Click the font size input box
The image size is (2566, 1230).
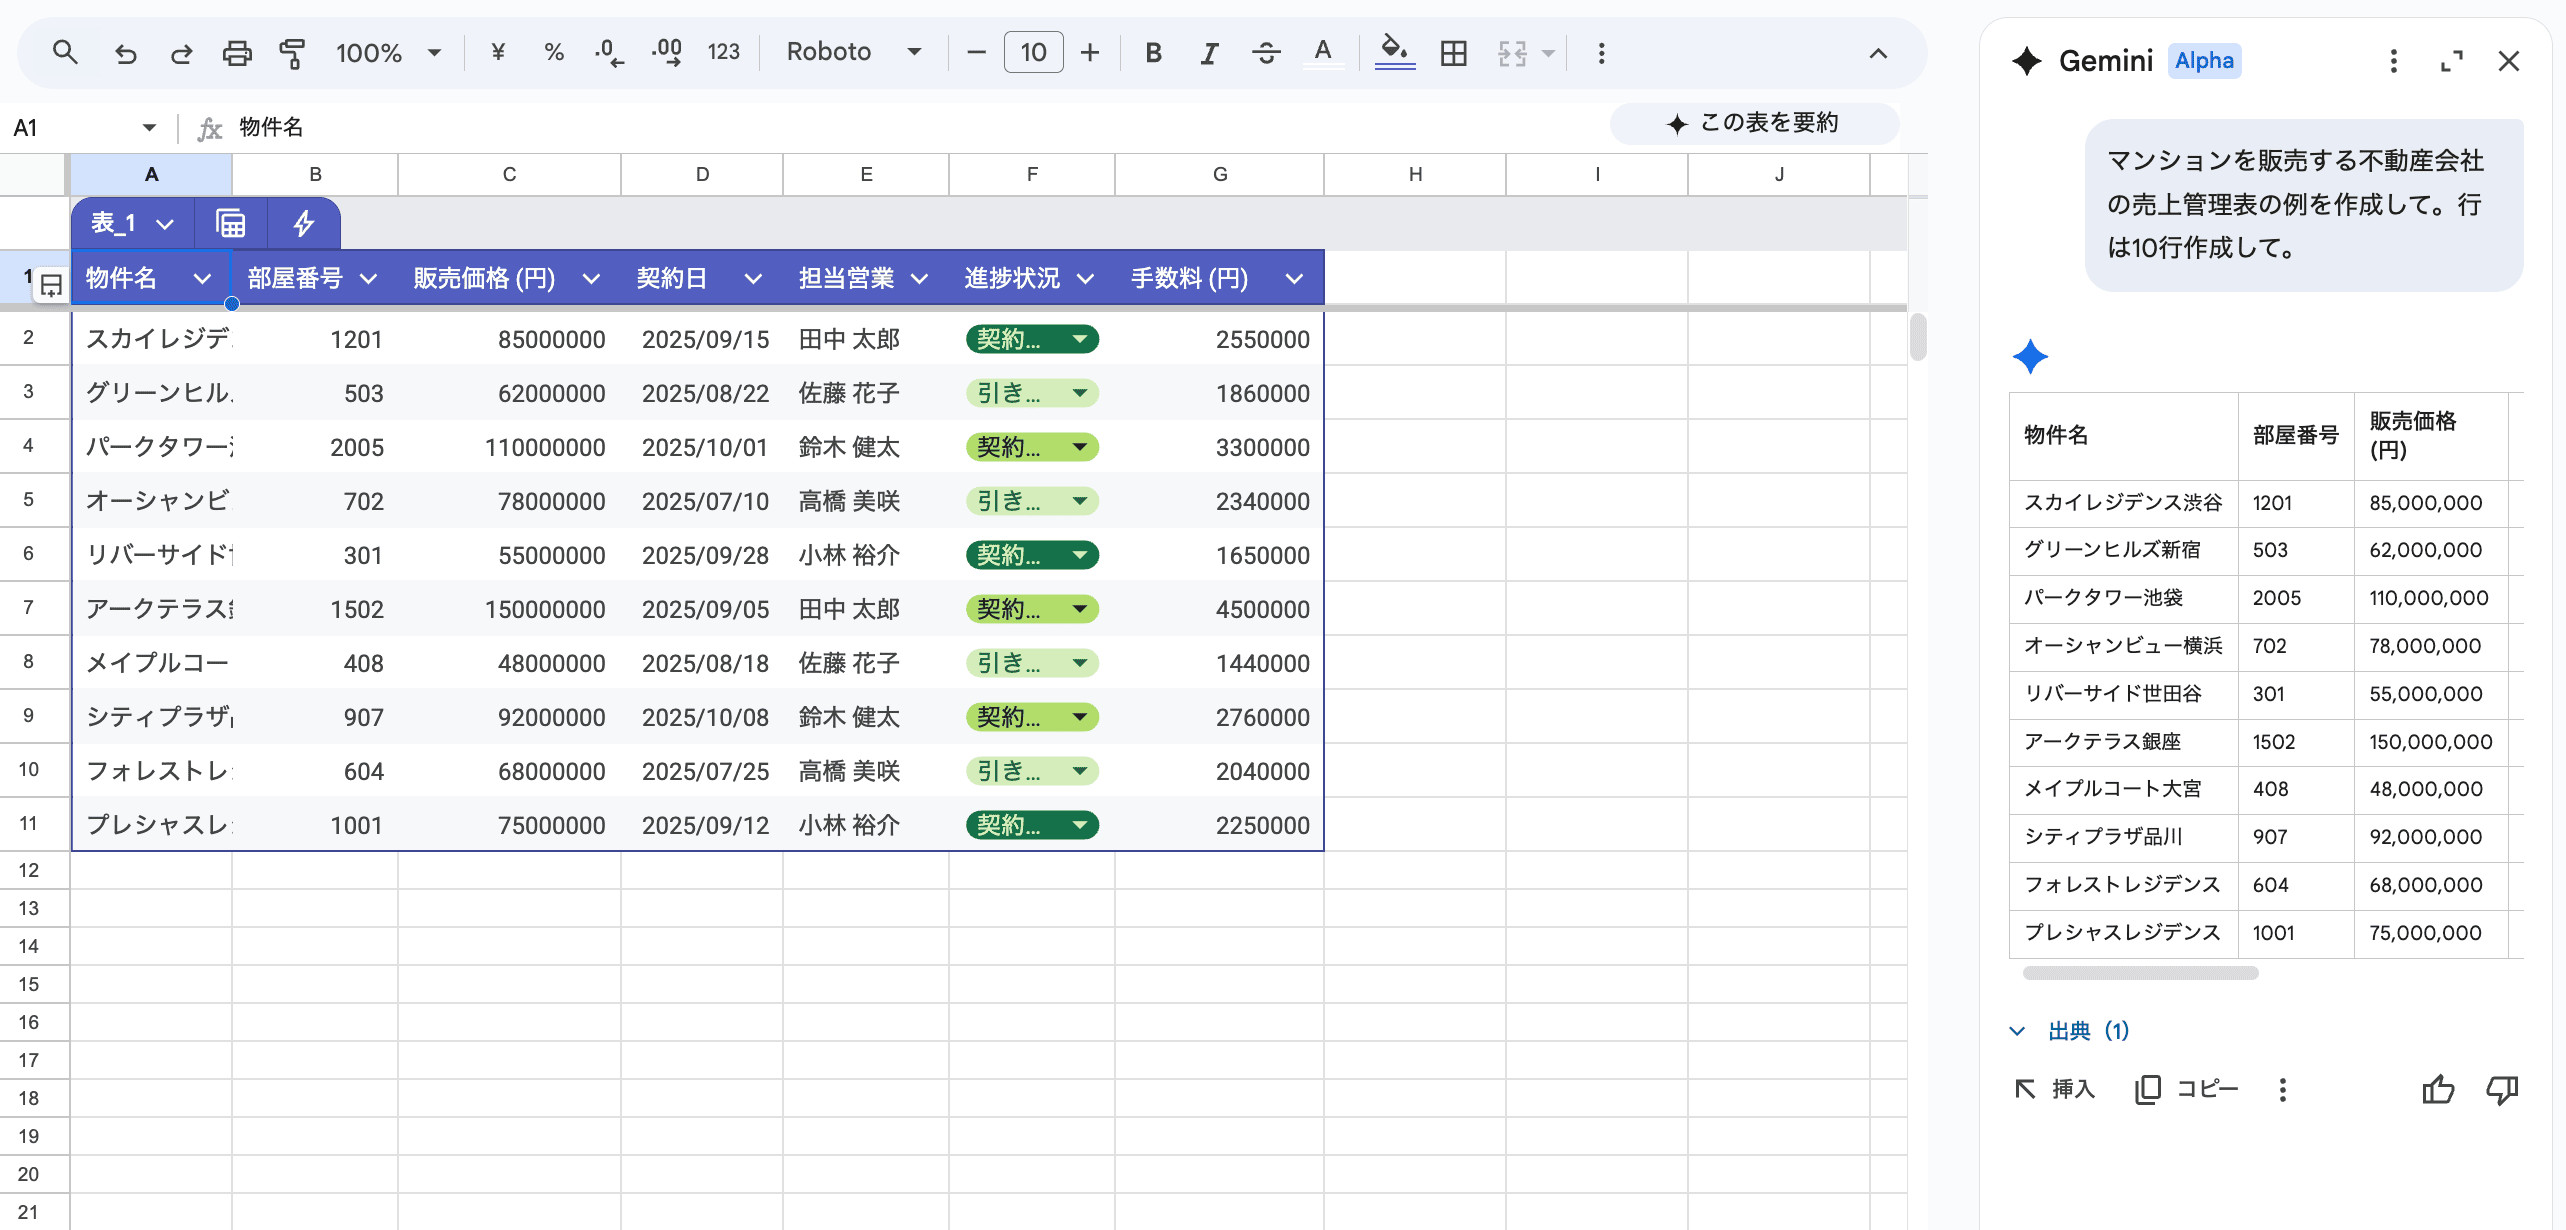click(1033, 52)
